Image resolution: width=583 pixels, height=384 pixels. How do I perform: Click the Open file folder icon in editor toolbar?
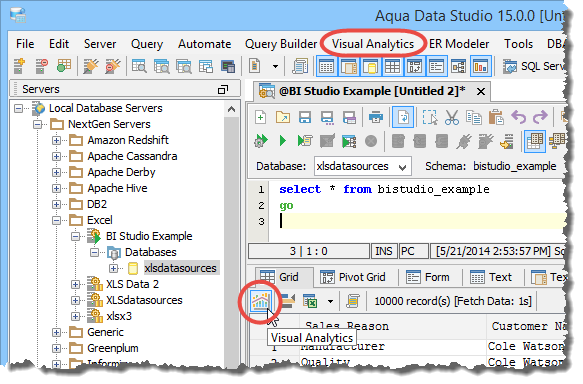283,117
